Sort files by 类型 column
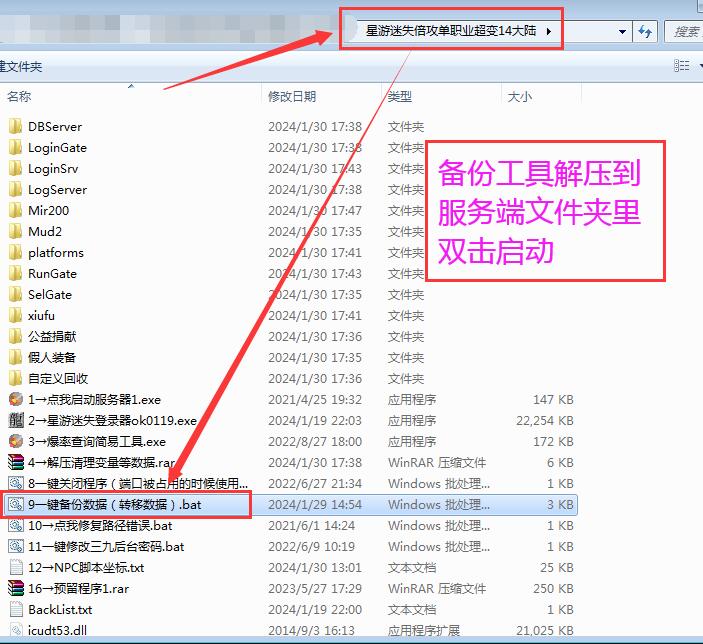 pos(400,97)
